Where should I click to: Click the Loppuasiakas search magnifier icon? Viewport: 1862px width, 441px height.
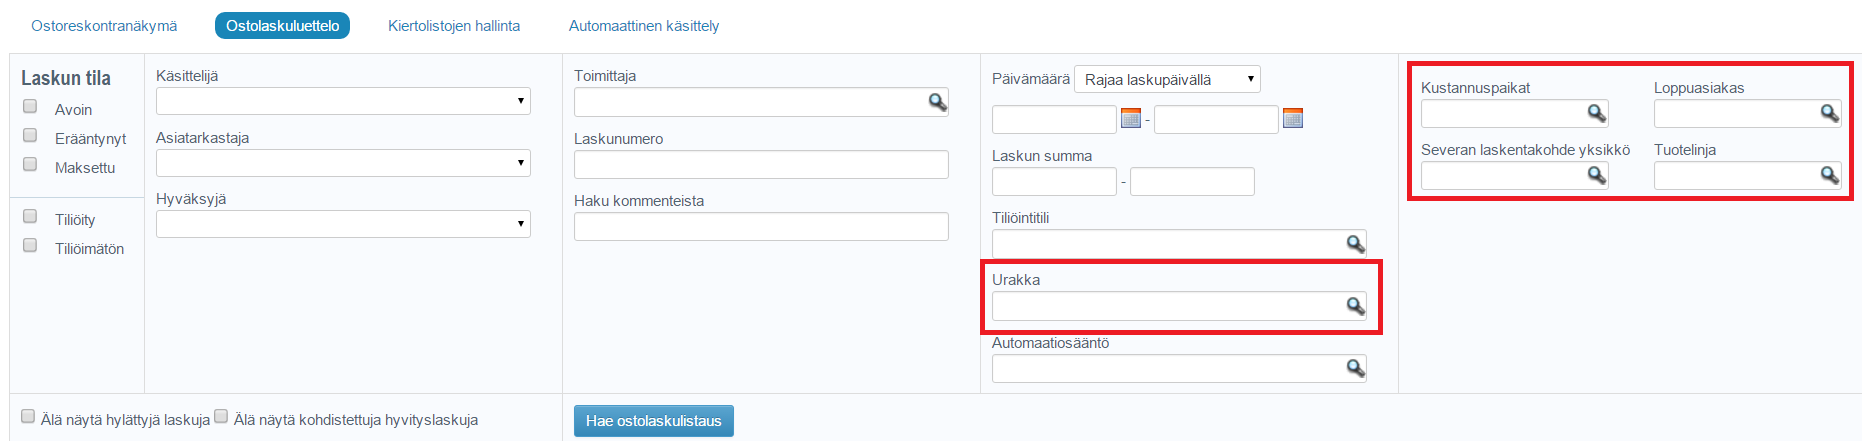[x=1829, y=114]
